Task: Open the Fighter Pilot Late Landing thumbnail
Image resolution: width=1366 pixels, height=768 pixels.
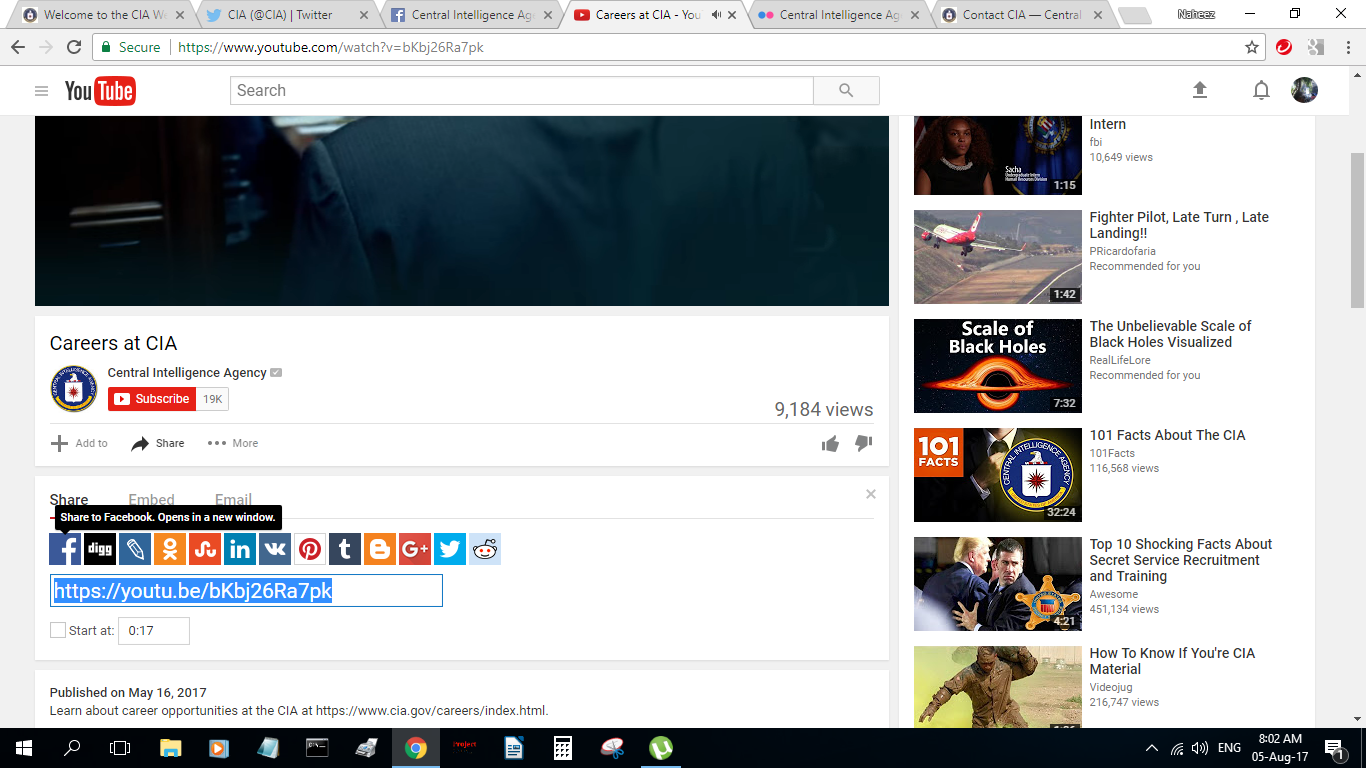Action: tap(998, 257)
